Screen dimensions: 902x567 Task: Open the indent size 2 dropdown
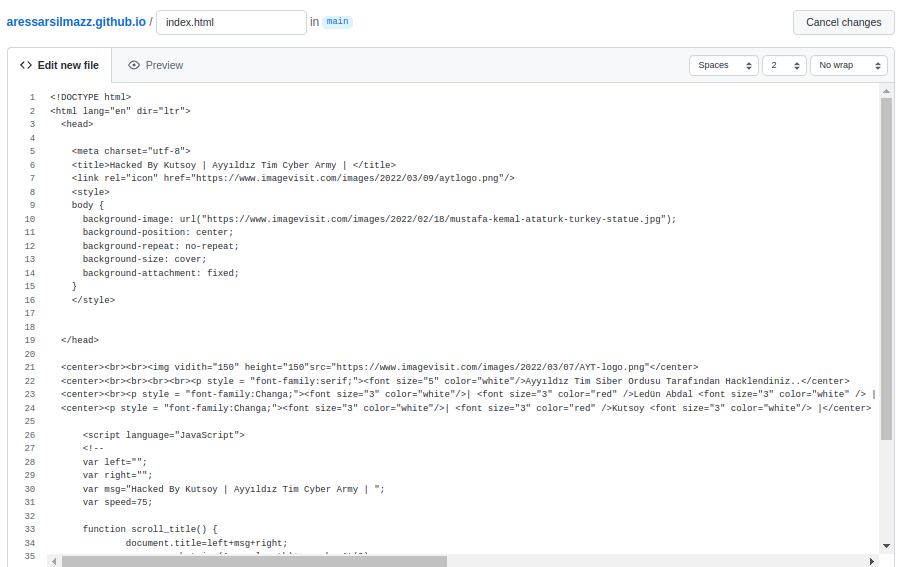coord(785,65)
